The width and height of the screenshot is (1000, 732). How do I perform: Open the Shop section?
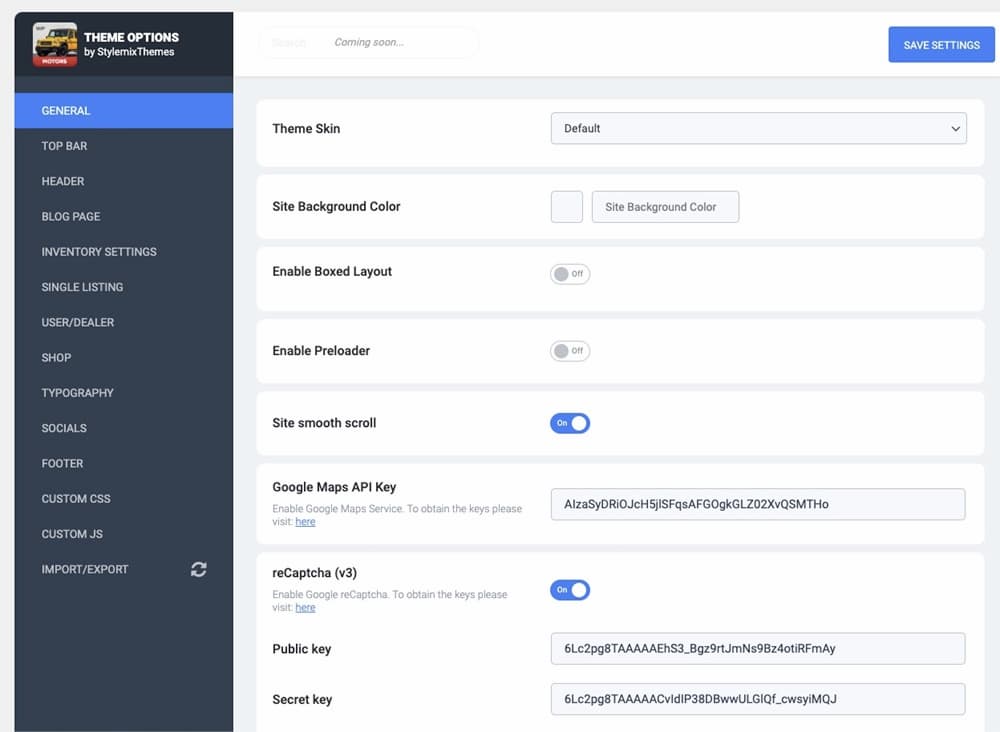coord(124,358)
